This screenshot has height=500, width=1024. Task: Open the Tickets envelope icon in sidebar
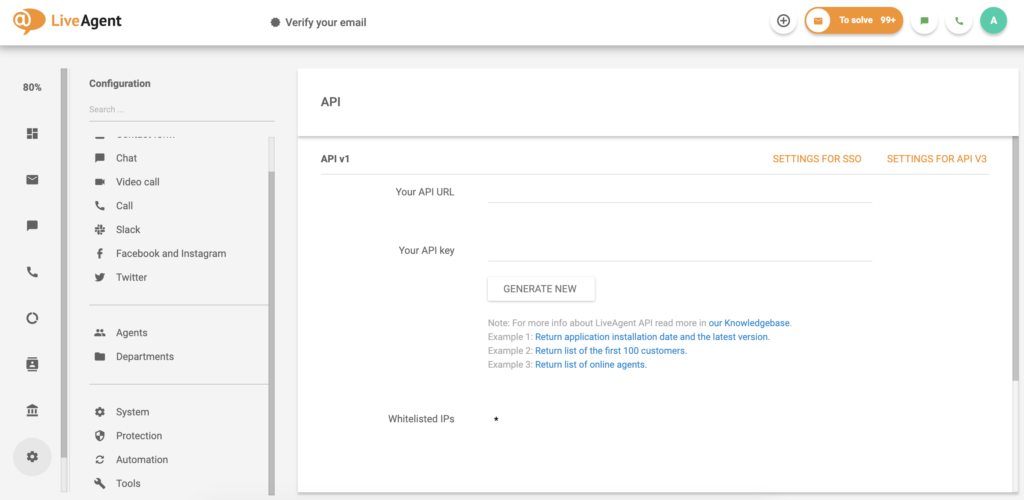[x=32, y=180]
